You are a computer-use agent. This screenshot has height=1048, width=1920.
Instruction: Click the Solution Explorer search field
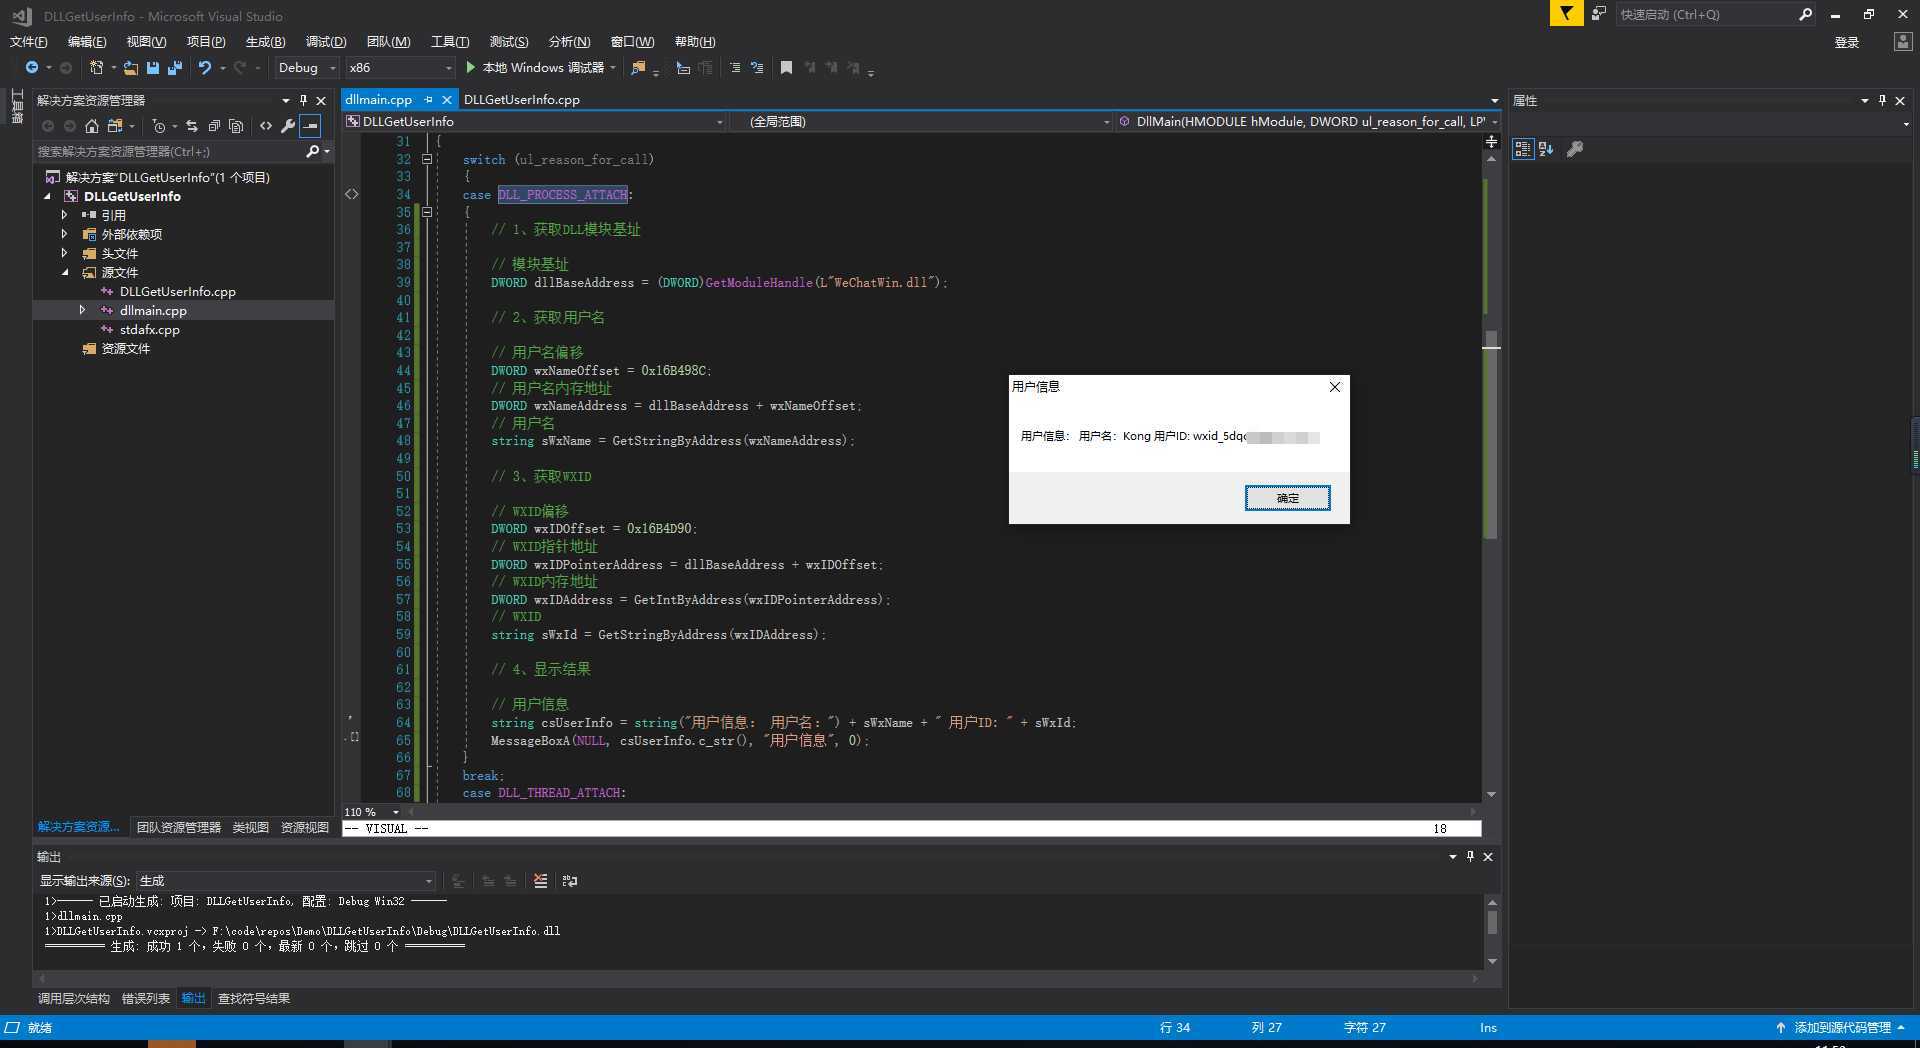(x=168, y=151)
